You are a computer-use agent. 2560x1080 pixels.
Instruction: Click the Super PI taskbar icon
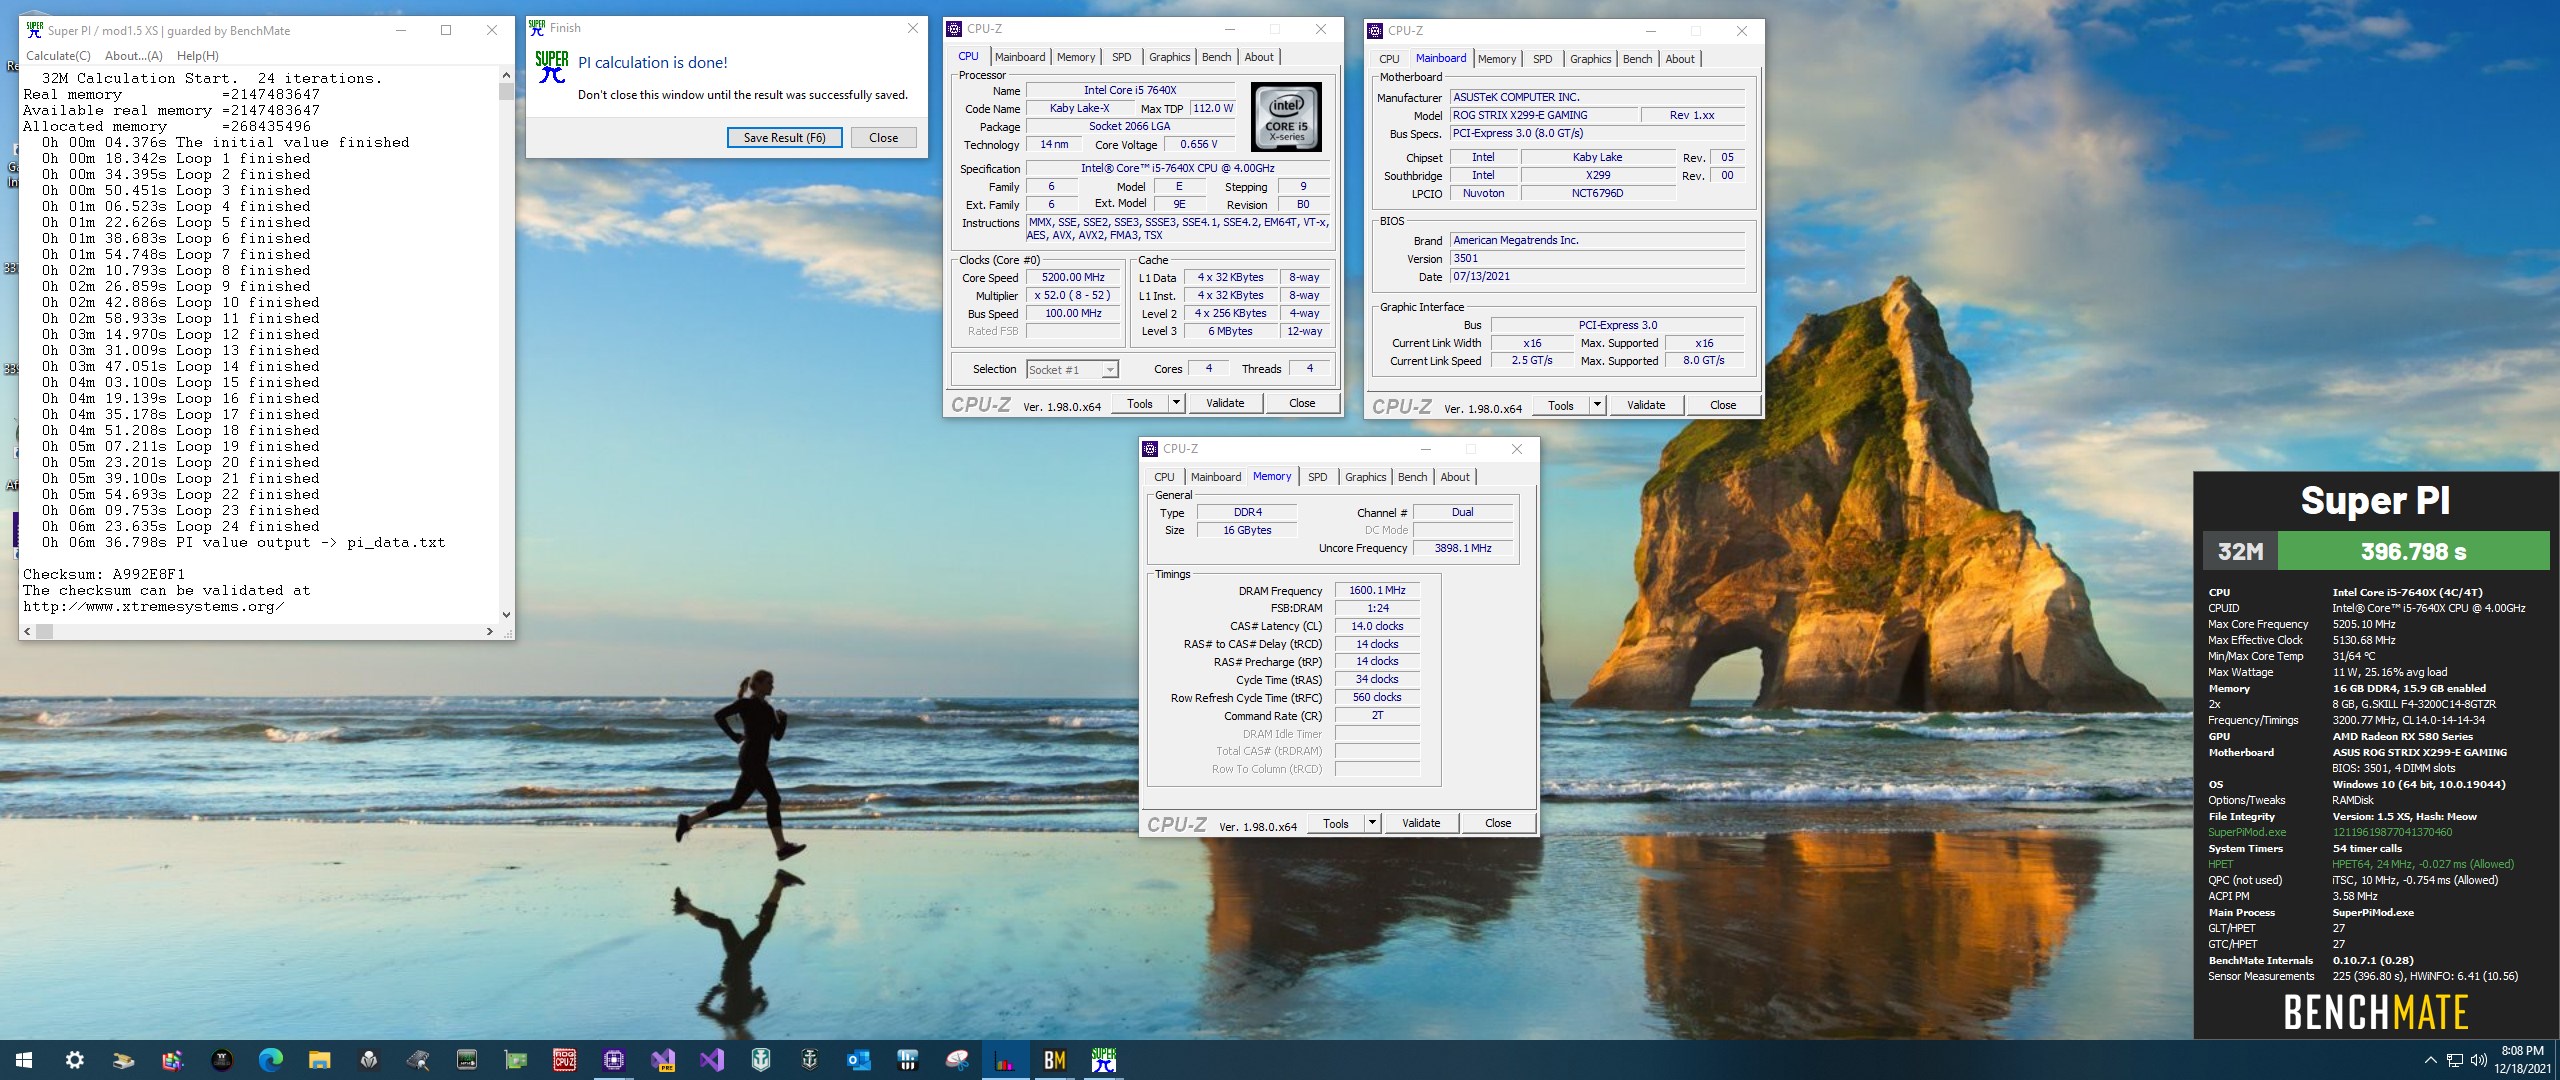tap(1104, 1060)
